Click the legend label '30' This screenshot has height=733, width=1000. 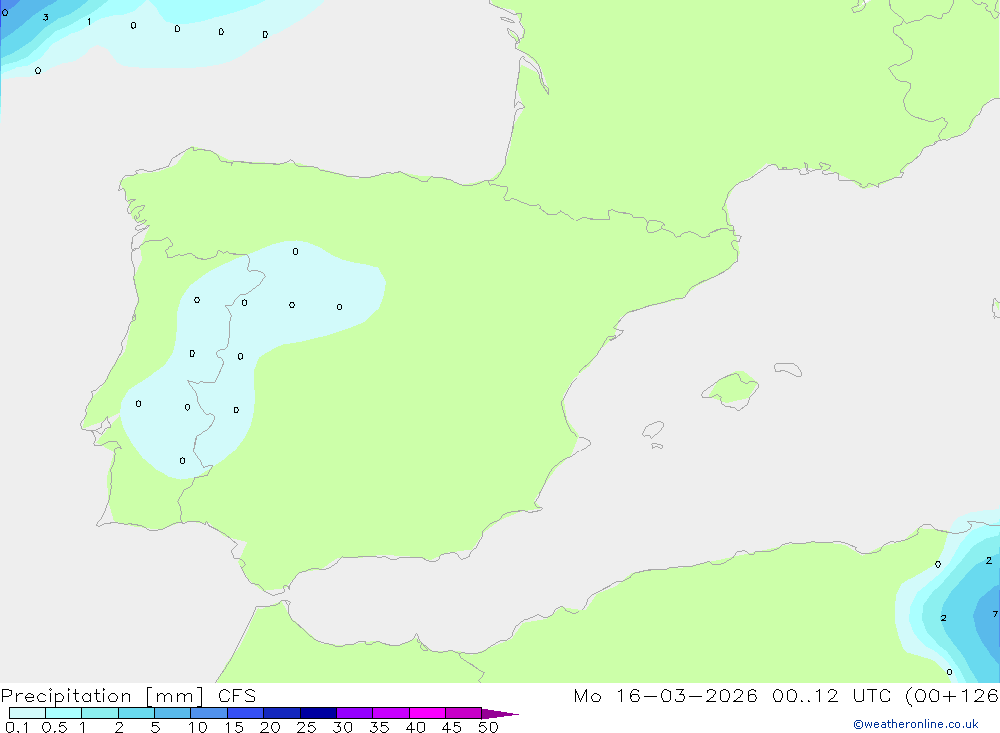click(x=342, y=727)
